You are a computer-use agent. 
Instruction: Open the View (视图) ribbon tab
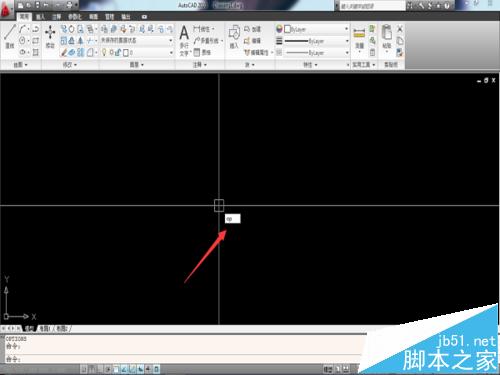93,17
